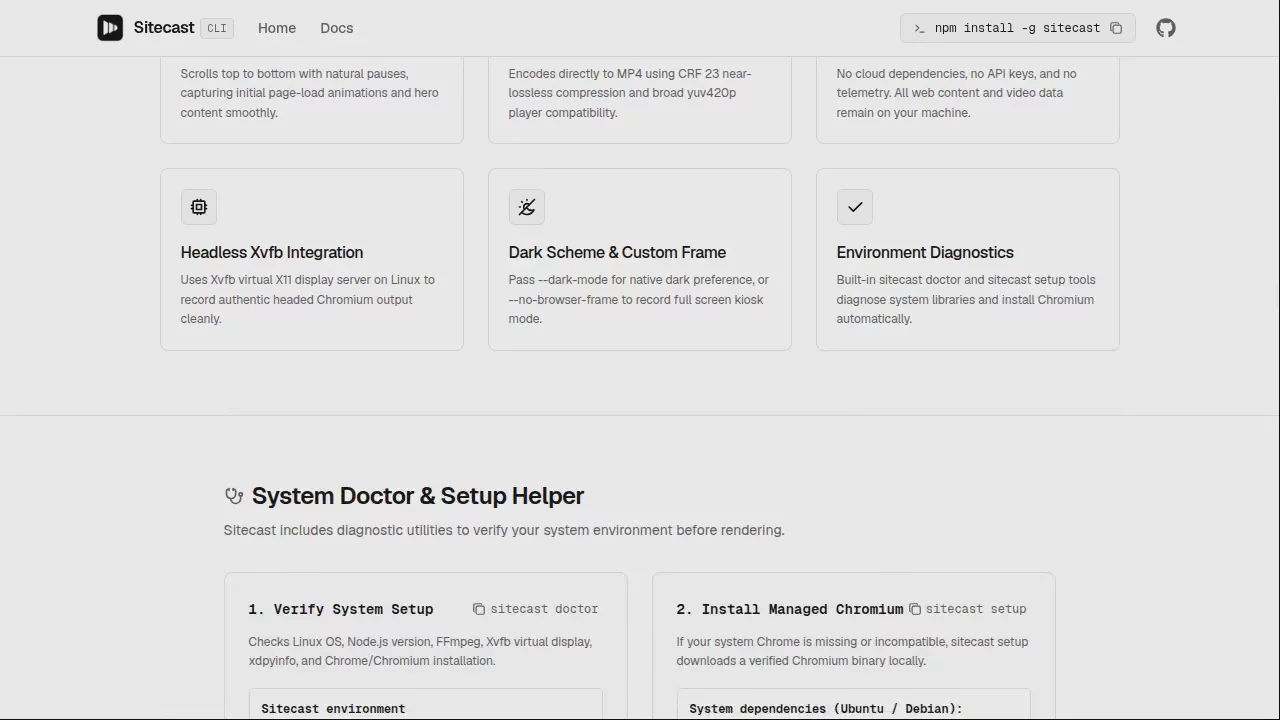Click the npm install -g sitecast command box
Image resolution: width=1280 pixels, height=720 pixels.
point(1018,28)
